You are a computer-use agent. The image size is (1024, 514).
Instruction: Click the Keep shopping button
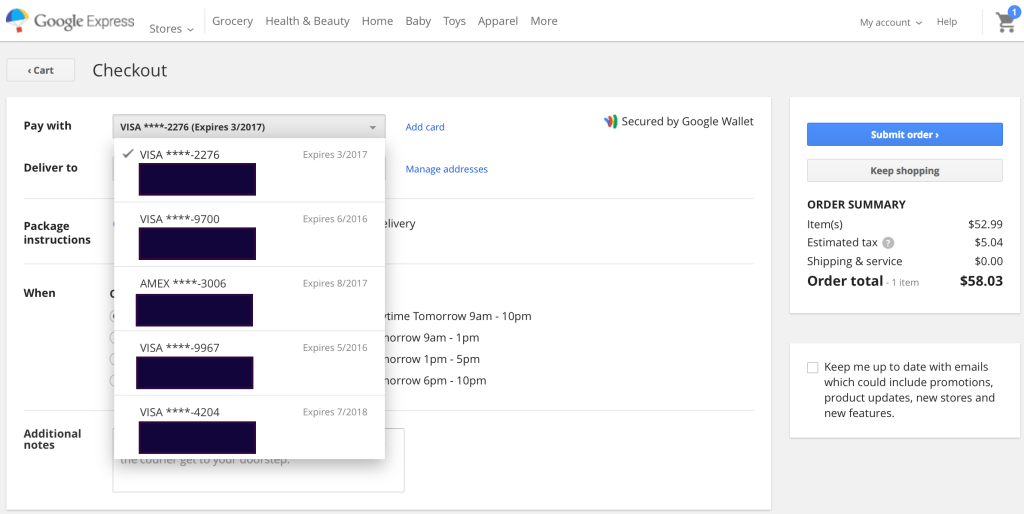coord(904,171)
